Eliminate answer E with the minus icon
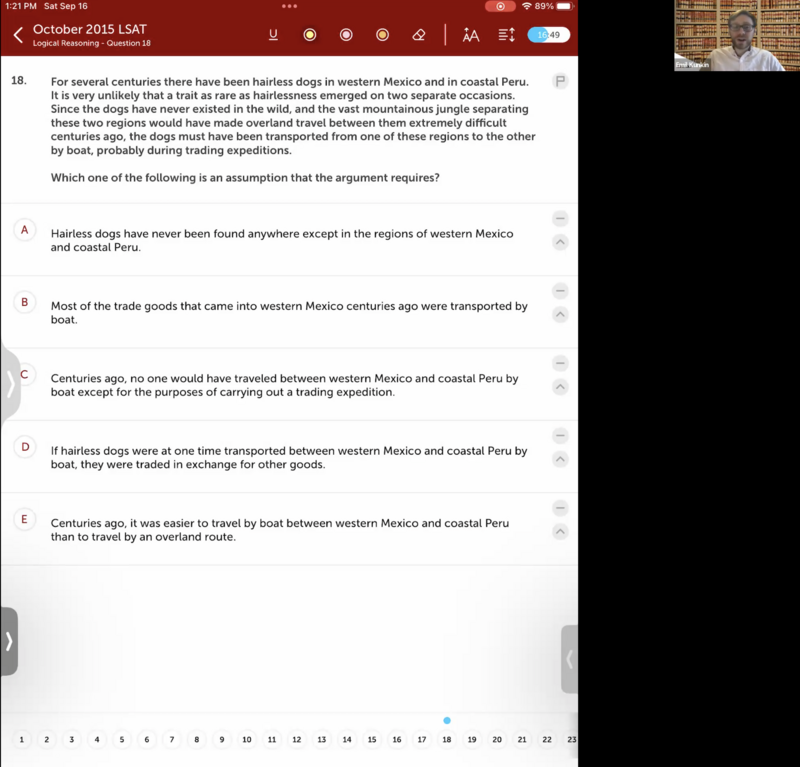 [560, 508]
